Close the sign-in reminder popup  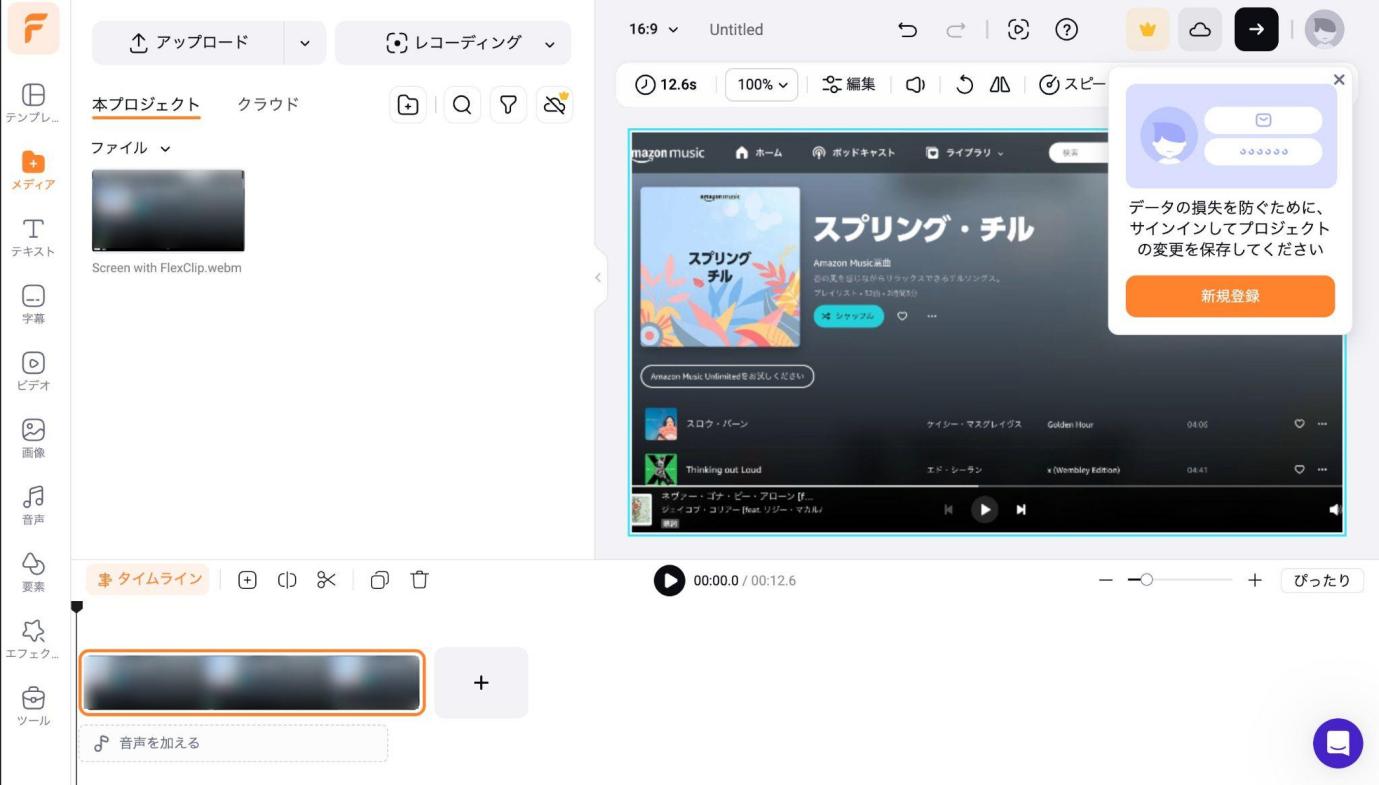point(1339,80)
